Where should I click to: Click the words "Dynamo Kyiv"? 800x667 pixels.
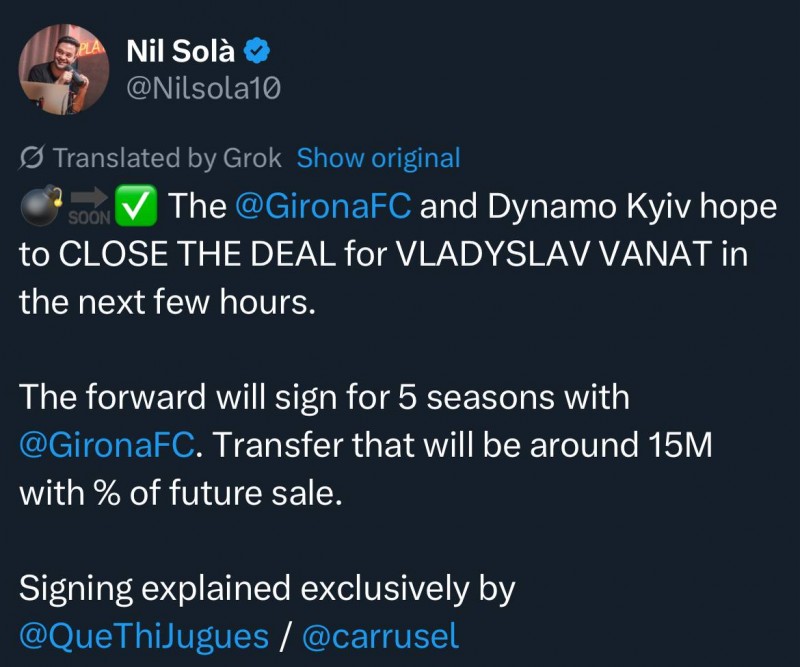click(x=575, y=206)
